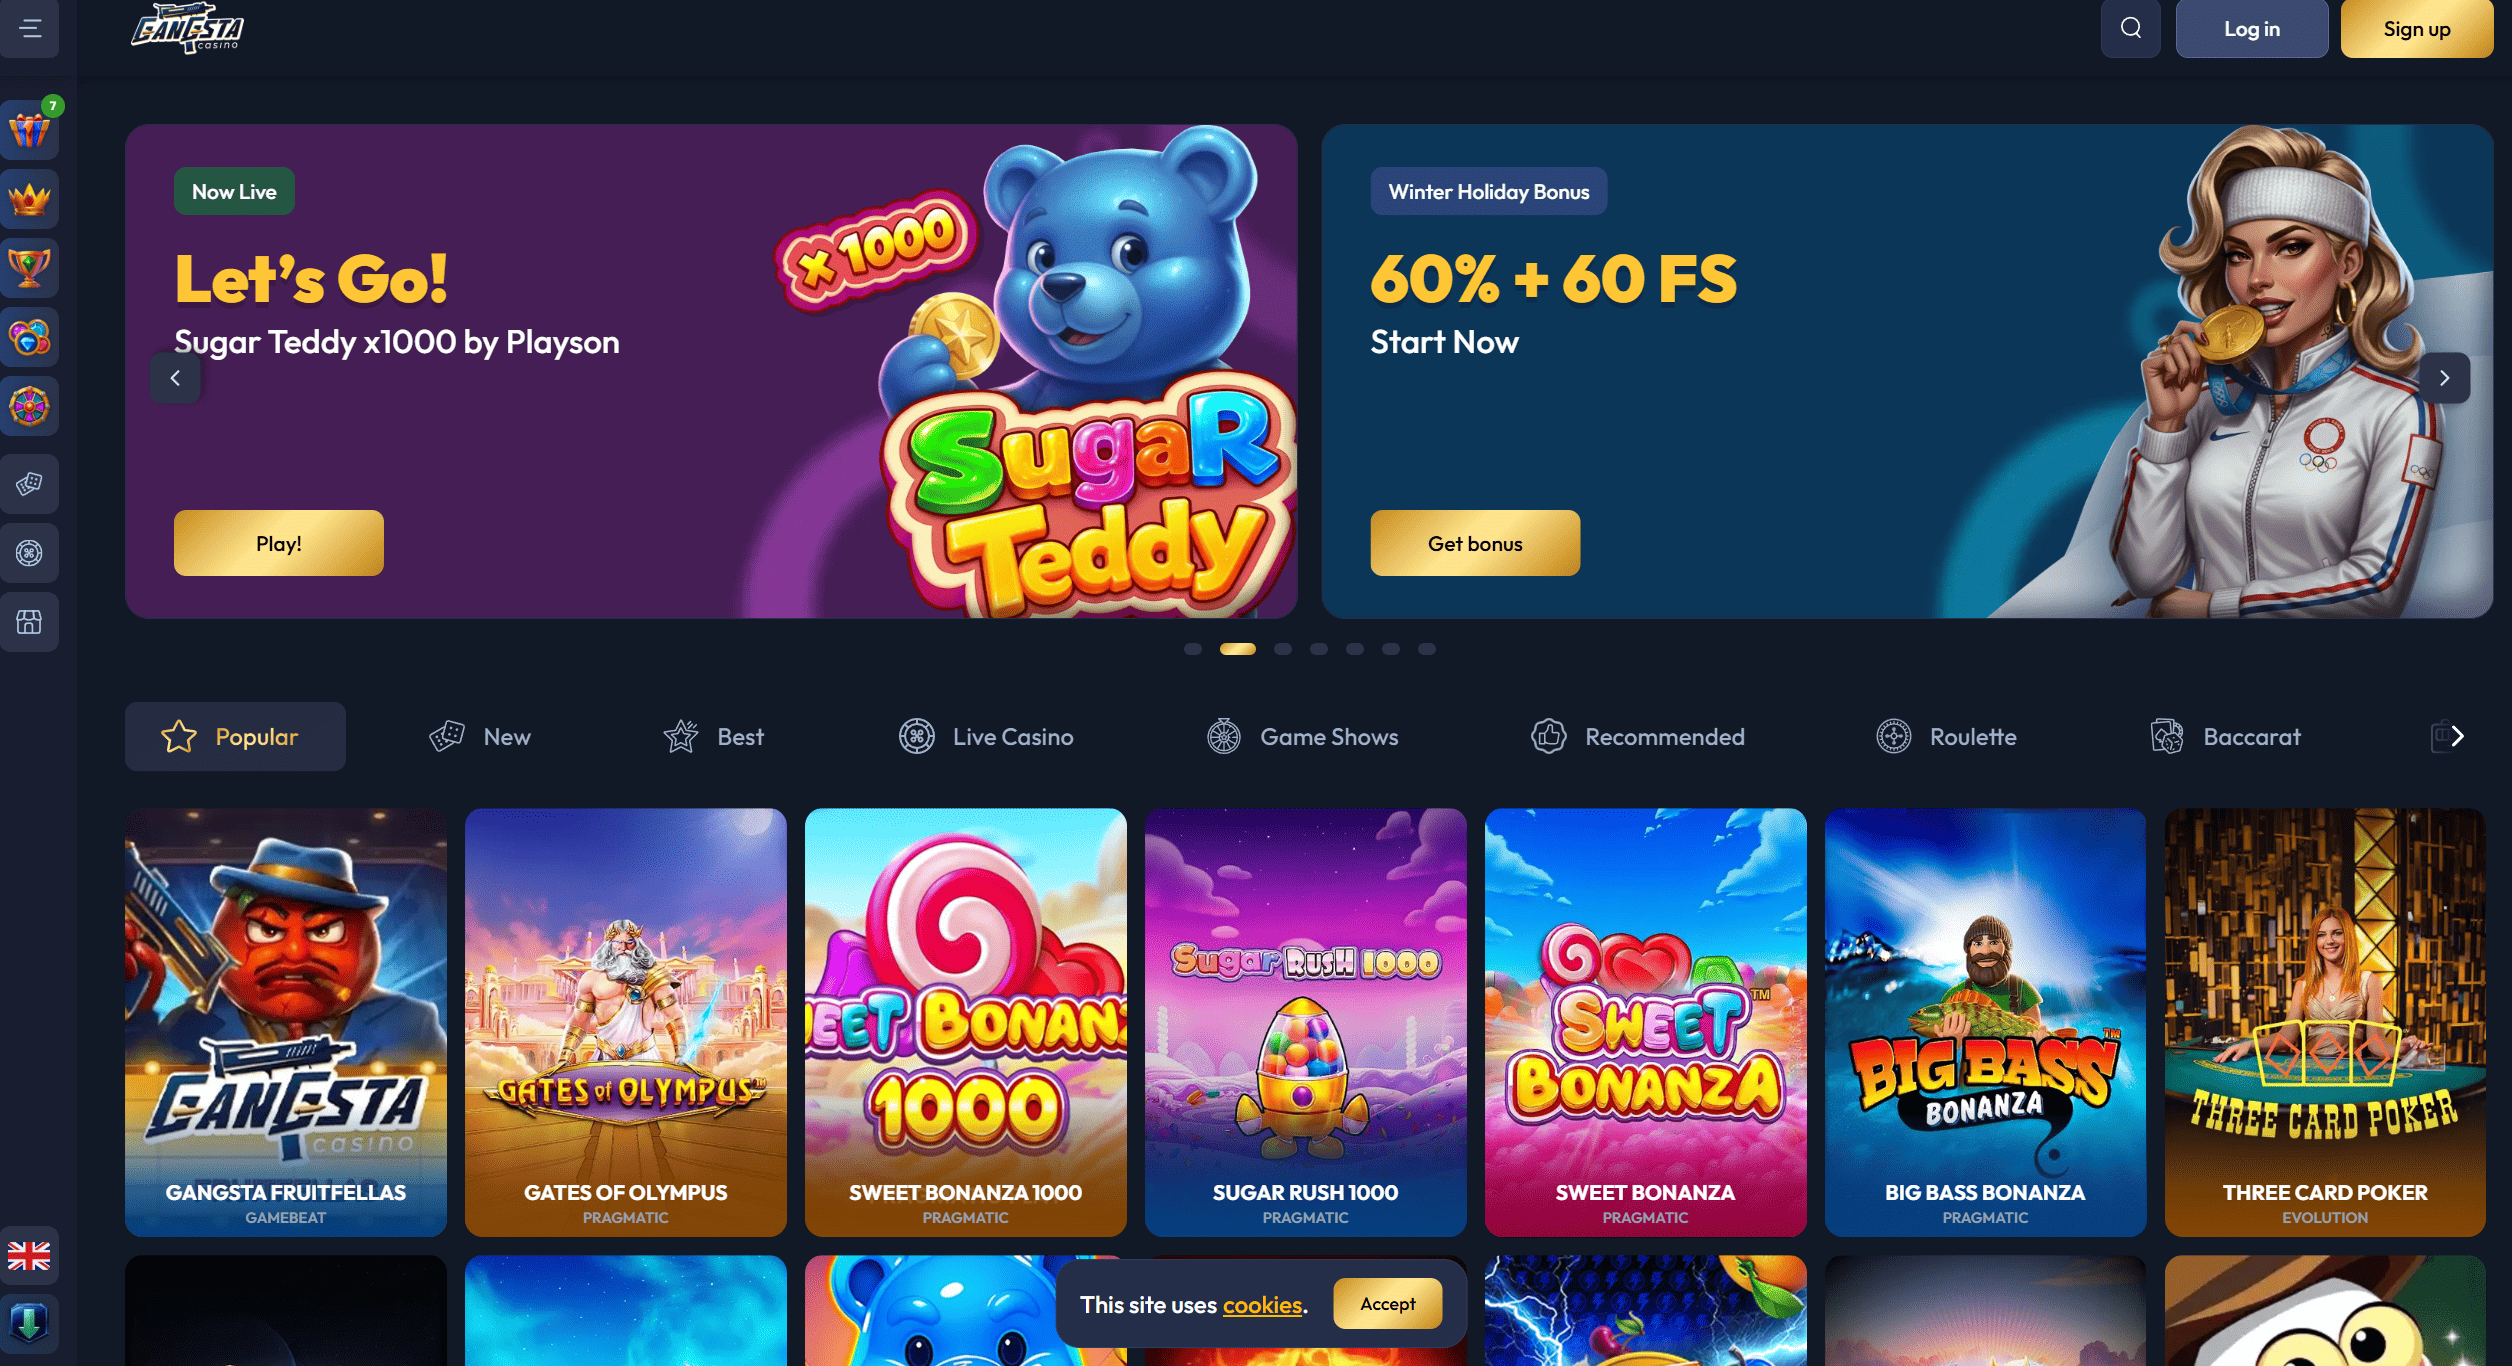Click the download app icon in sidebar

29,1323
